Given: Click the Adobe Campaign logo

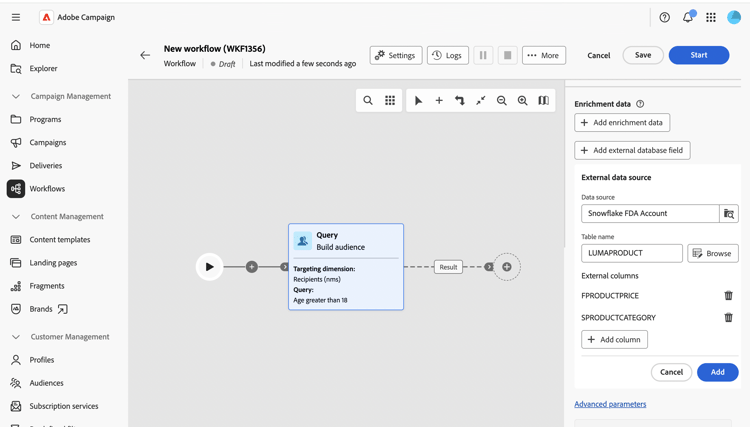Looking at the screenshot, I should coord(46,17).
